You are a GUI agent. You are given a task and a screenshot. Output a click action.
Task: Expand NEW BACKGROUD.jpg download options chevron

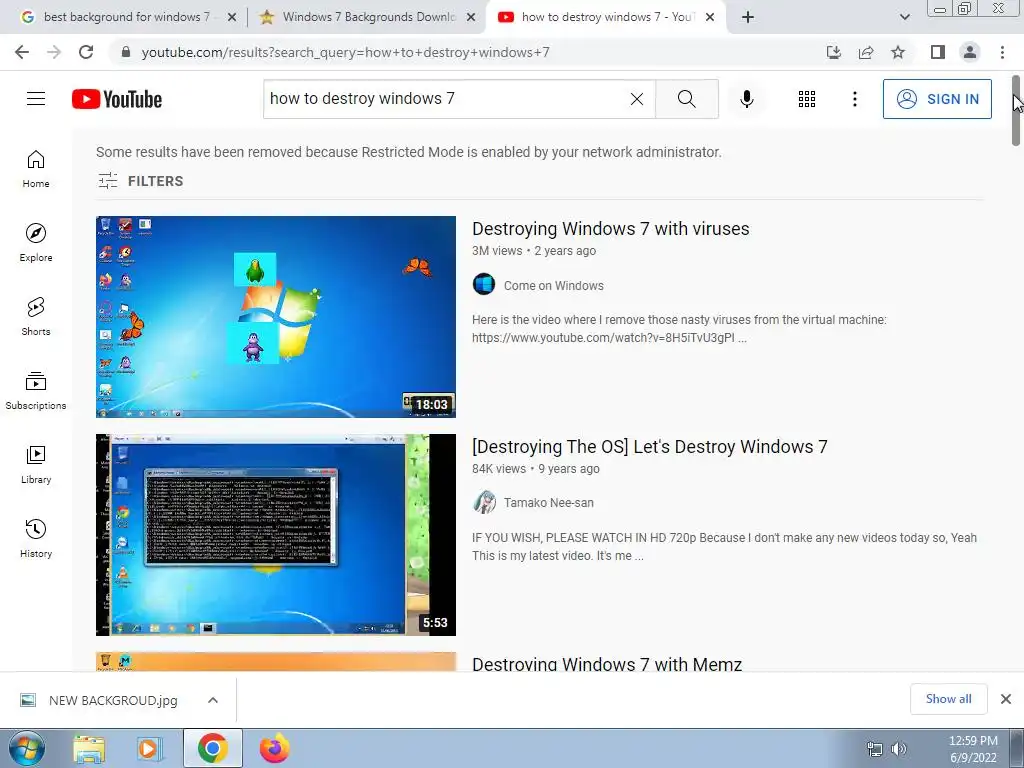213,700
